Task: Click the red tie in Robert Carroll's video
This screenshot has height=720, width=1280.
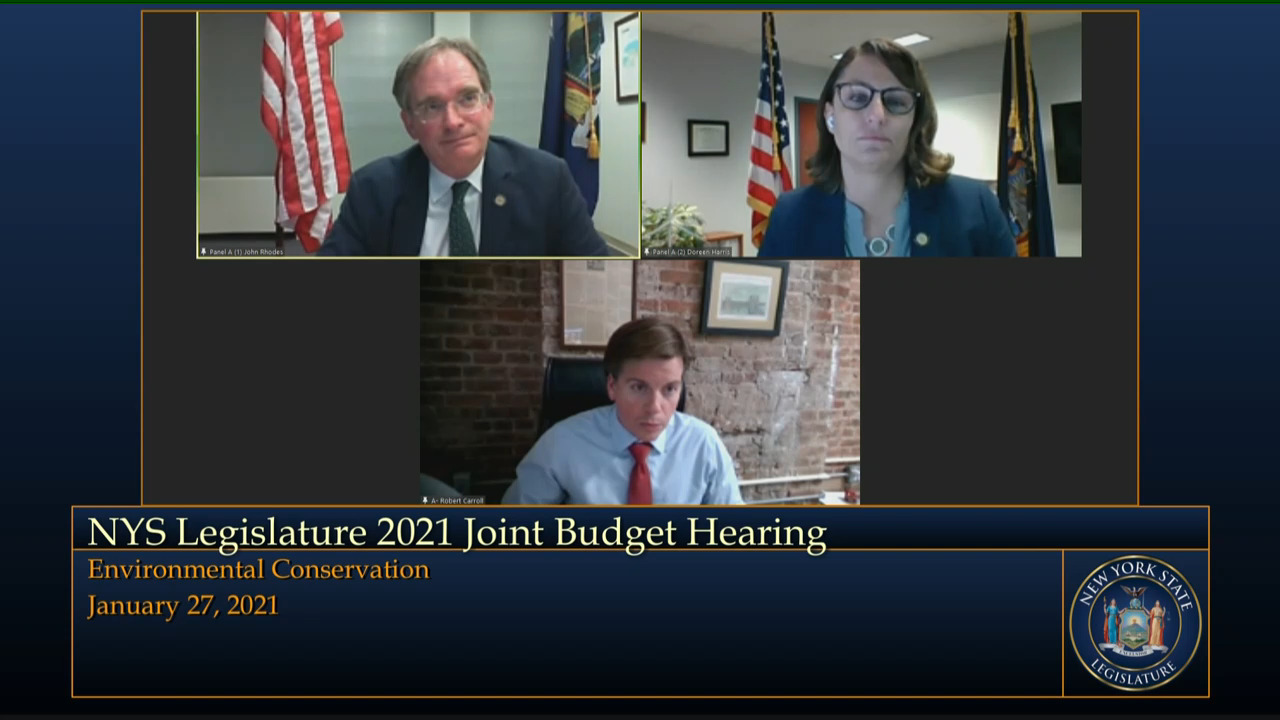Action: [639, 473]
